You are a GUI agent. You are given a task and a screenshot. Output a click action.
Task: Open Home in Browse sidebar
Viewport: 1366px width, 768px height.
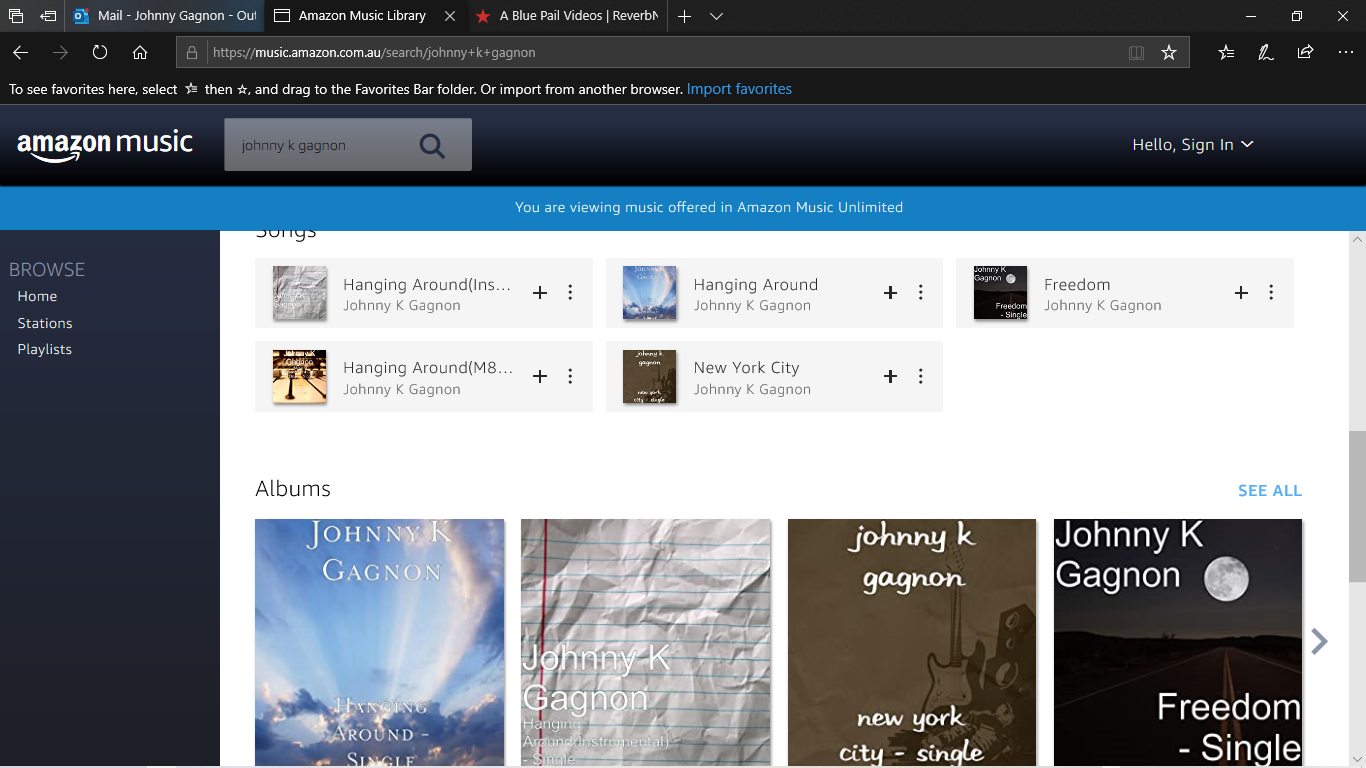point(37,296)
